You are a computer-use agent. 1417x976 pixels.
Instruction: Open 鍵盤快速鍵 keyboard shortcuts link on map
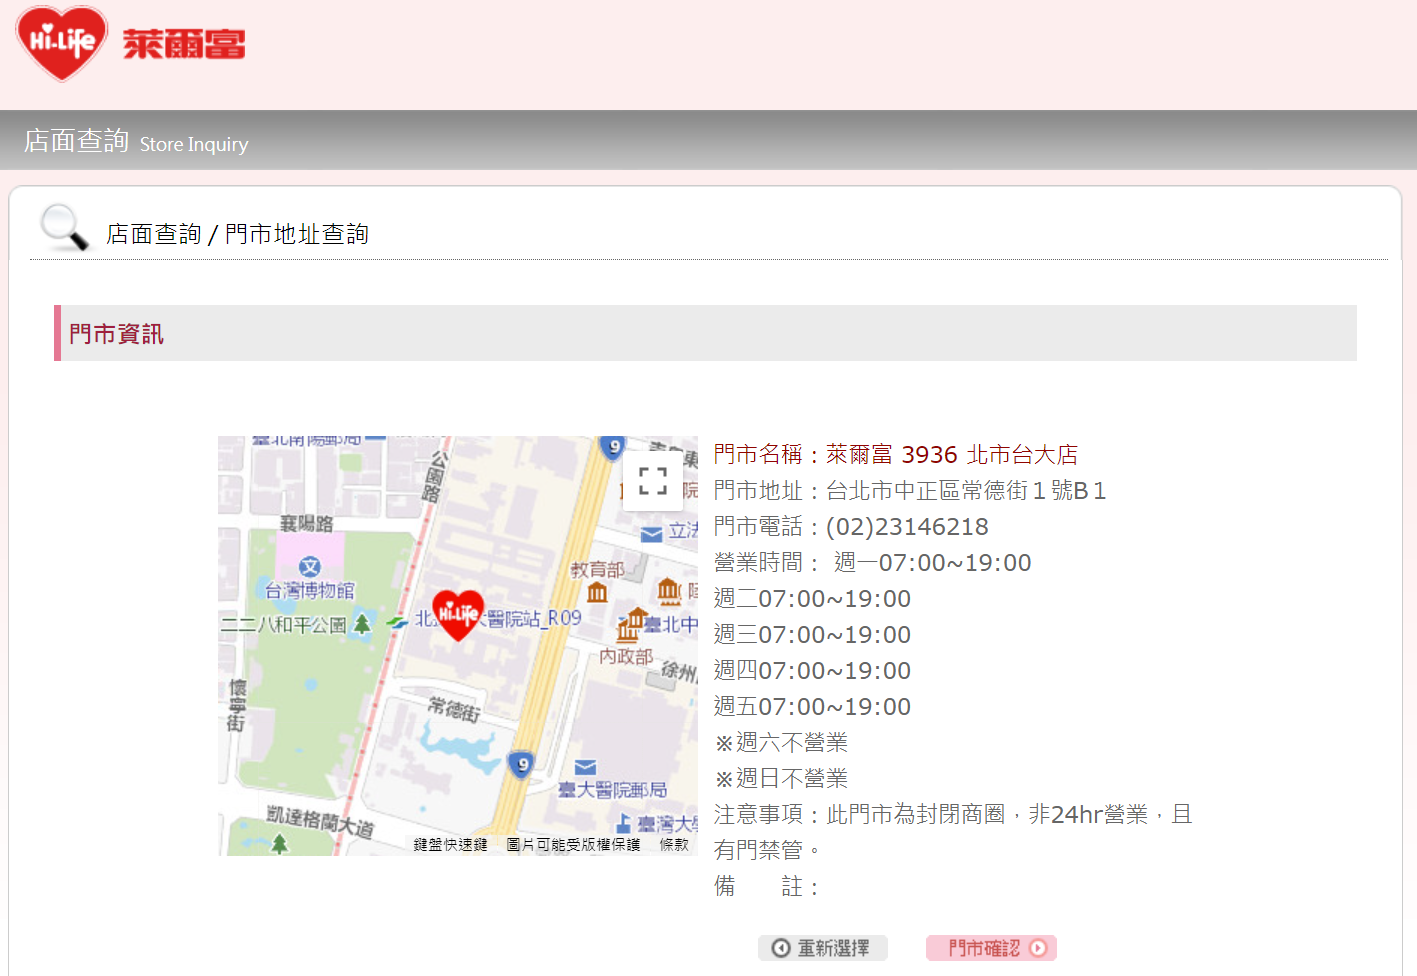(x=451, y=845)
